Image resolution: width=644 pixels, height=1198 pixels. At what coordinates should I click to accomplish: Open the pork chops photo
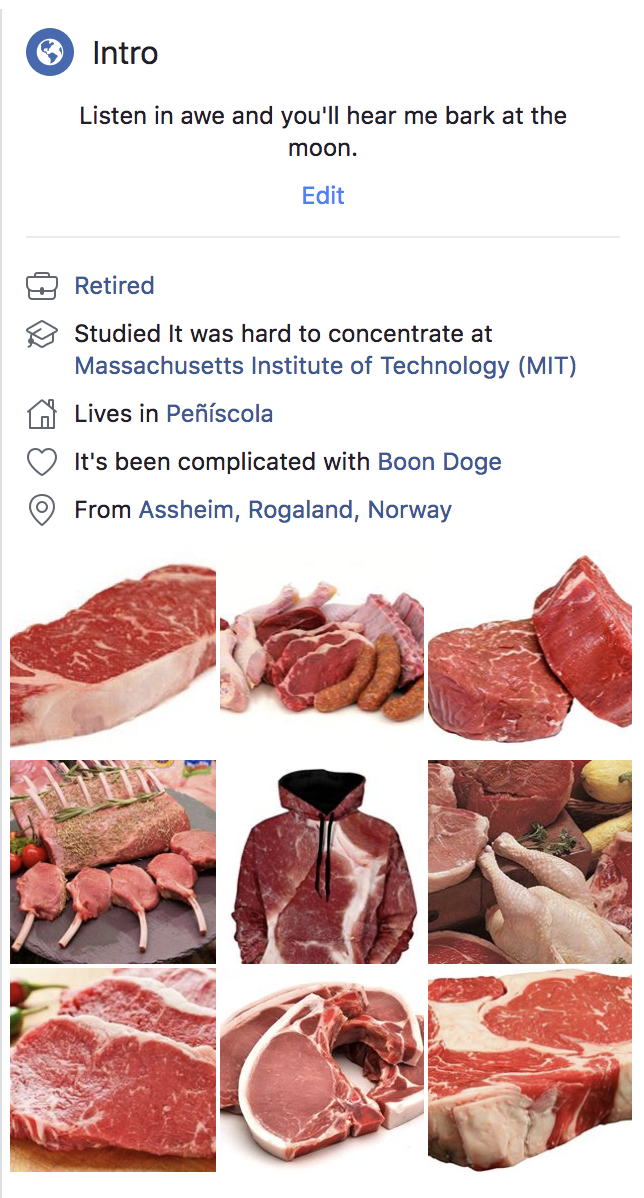[321, 1069]
